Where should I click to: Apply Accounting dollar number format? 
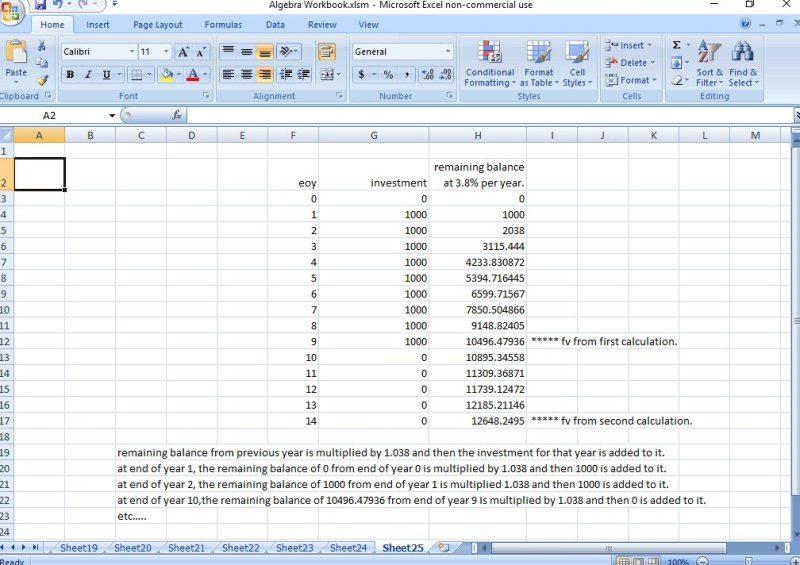click(x=361, y=75)
